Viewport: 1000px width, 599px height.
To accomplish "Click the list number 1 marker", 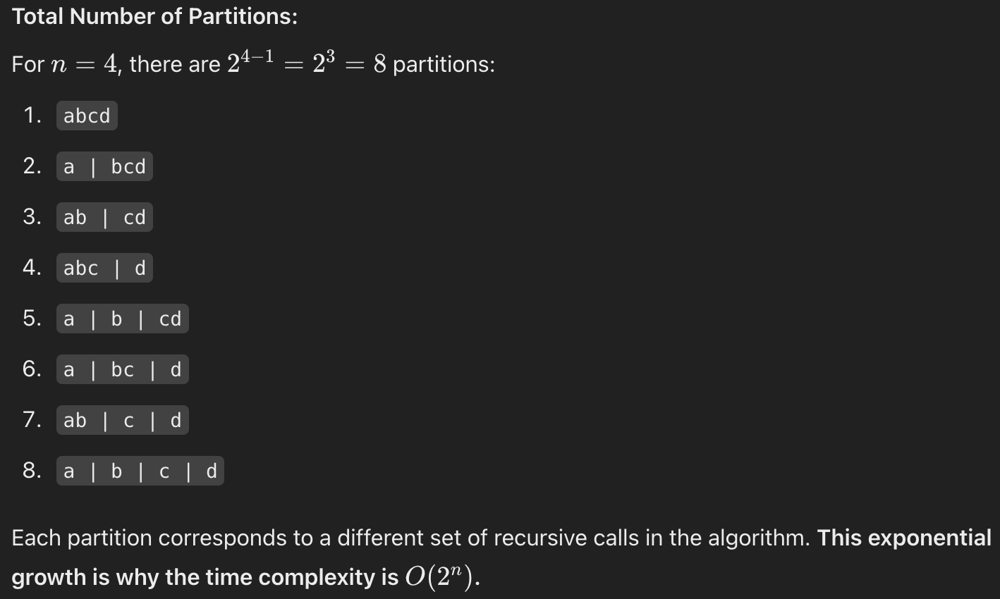I will point(32,116).
